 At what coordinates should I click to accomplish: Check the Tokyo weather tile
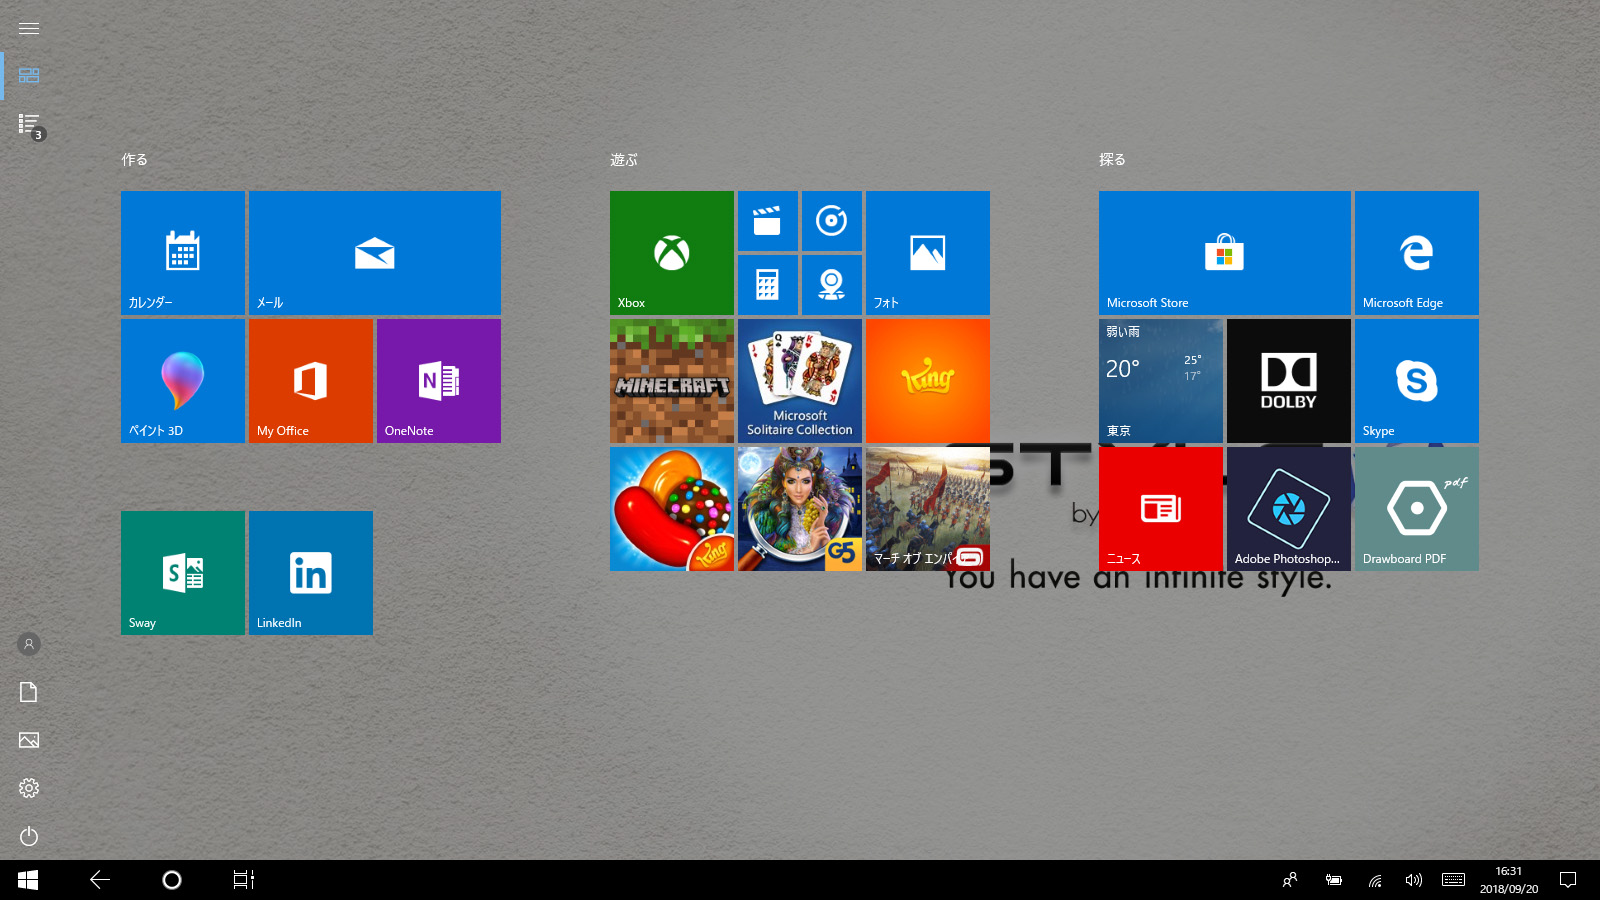pyautogui.click(x=1161, y=380)
